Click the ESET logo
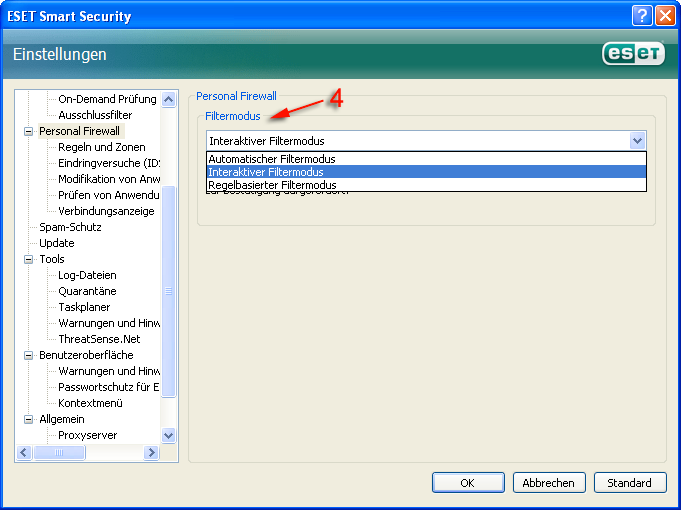Screen dimensions: 681x510 [x=634, y=53]
